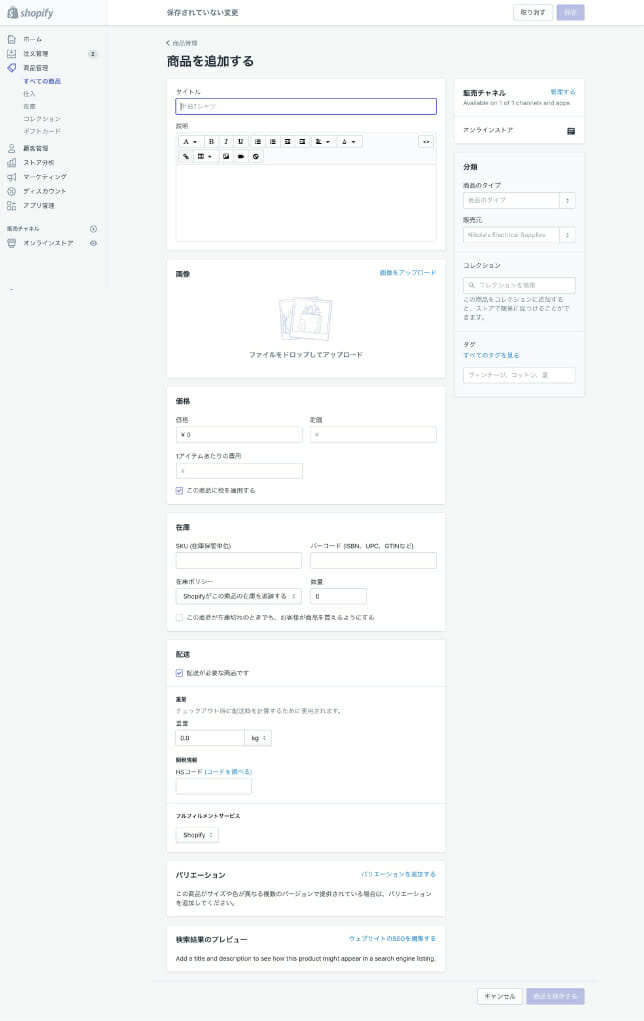Viewport: 644px width, 1021px height.
Task: Expand the Shopify fulfillment service dropdown
Action: pyautogui.click(x=197, y=835)
